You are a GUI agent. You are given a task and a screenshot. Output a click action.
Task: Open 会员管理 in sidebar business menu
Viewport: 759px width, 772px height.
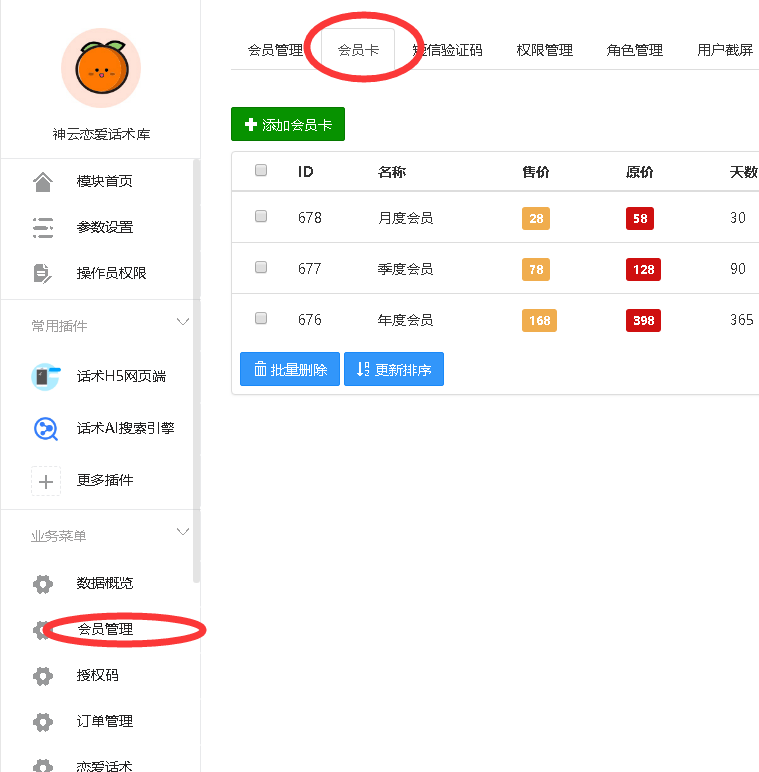point(105,629)
